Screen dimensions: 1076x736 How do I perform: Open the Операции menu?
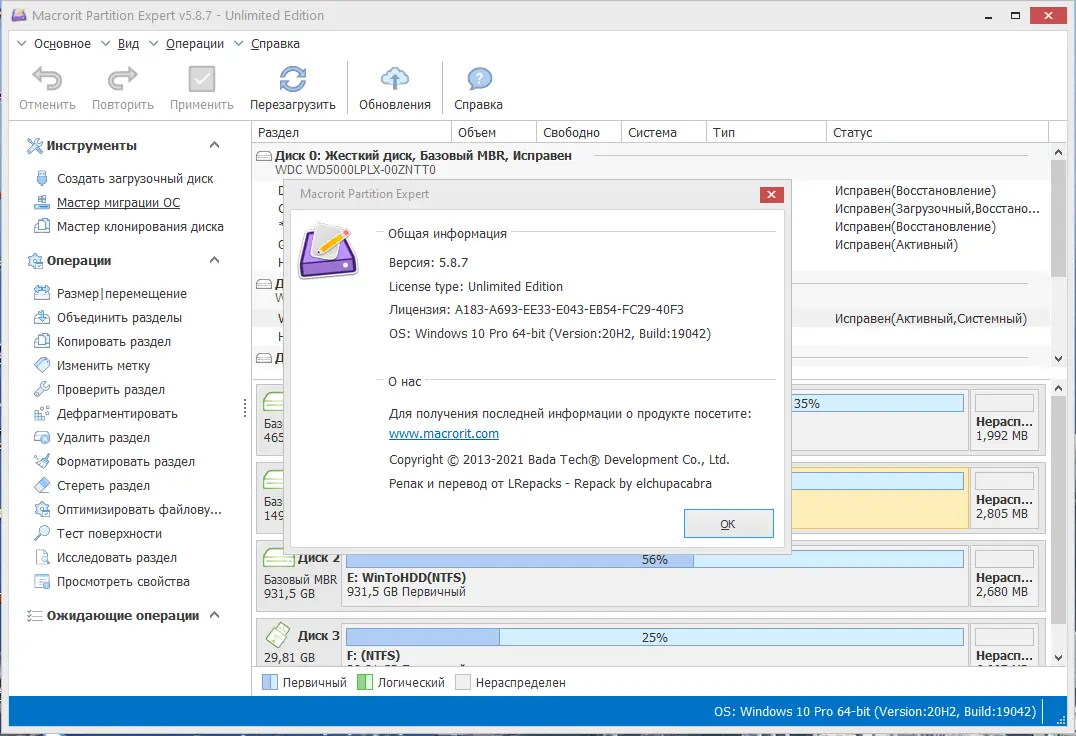[x=195, y=43]
